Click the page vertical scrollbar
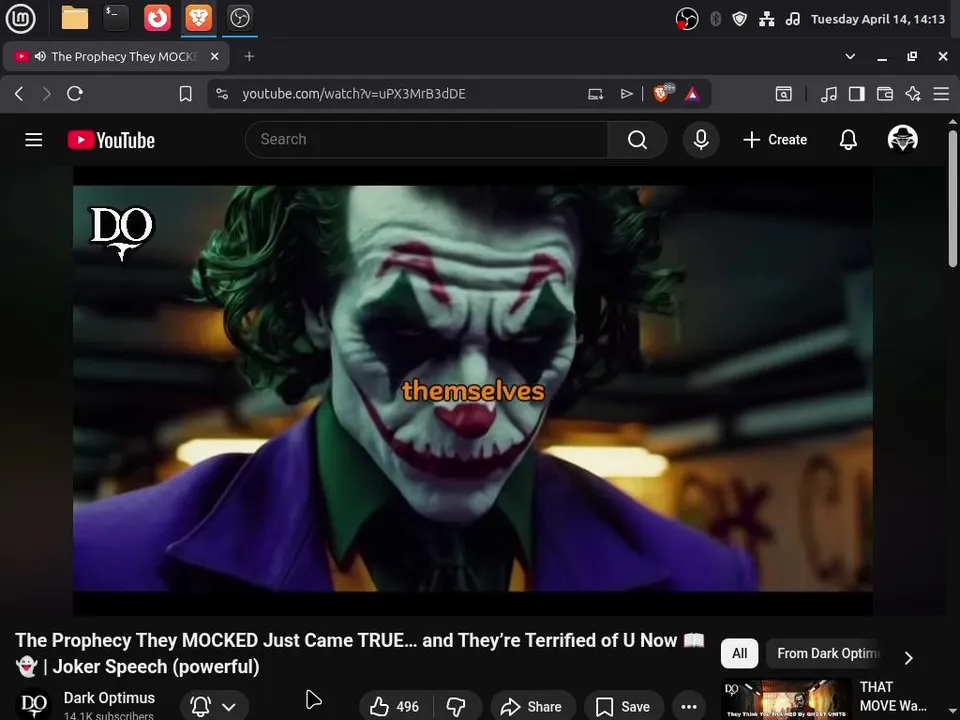The image size is (960, 720). click(953, 199)
